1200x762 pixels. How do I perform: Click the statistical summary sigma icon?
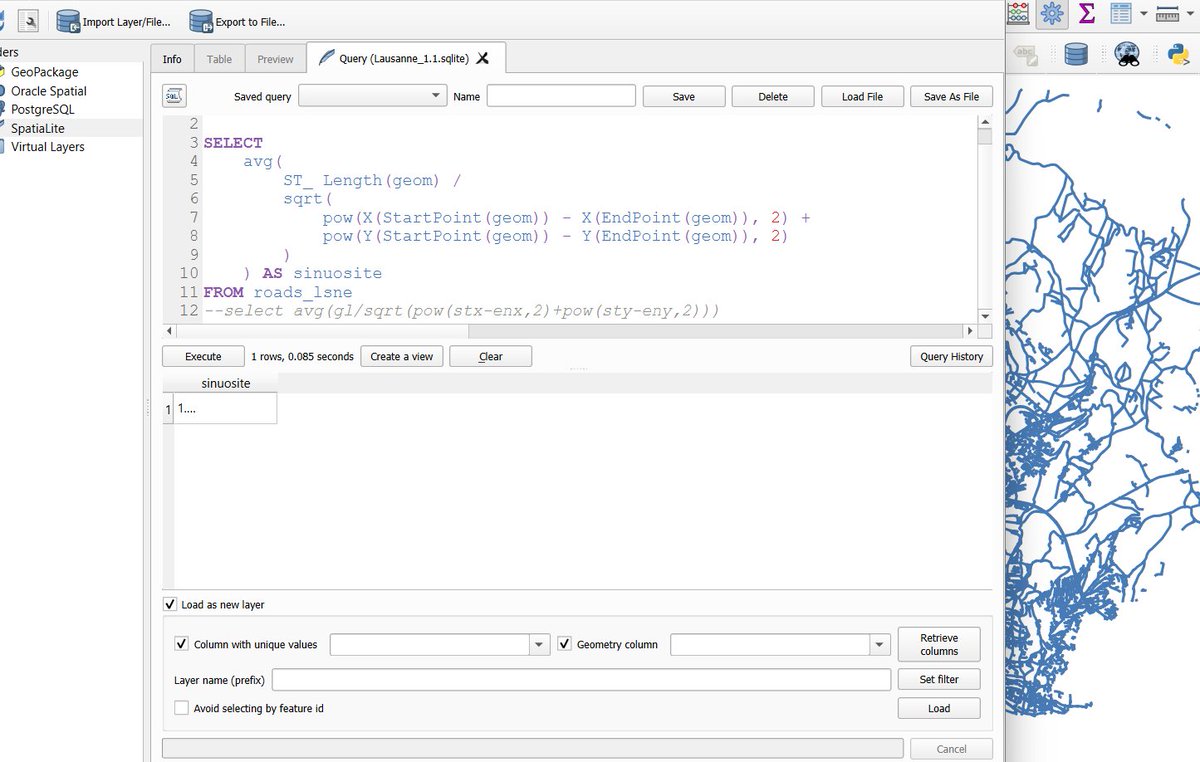(x=1087, y=14)
